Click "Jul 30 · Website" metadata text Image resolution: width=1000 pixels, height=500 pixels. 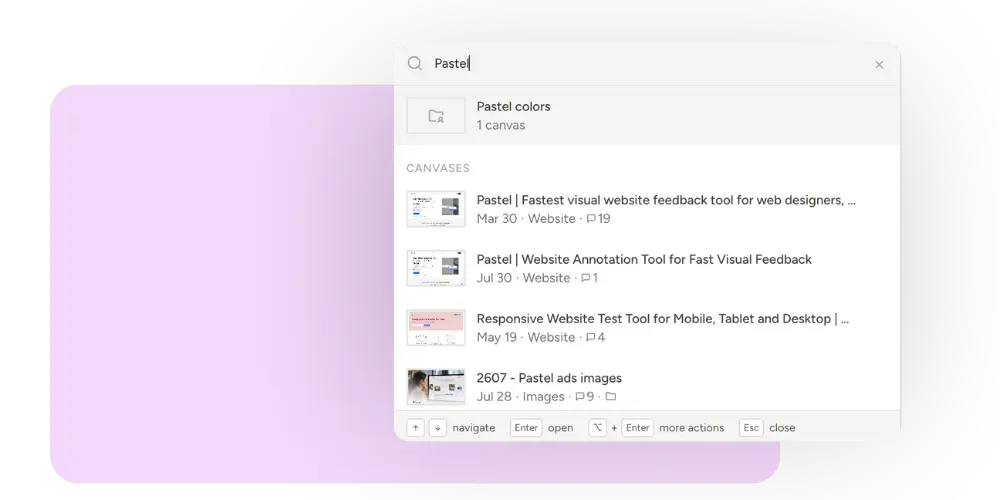coord(524,278)
